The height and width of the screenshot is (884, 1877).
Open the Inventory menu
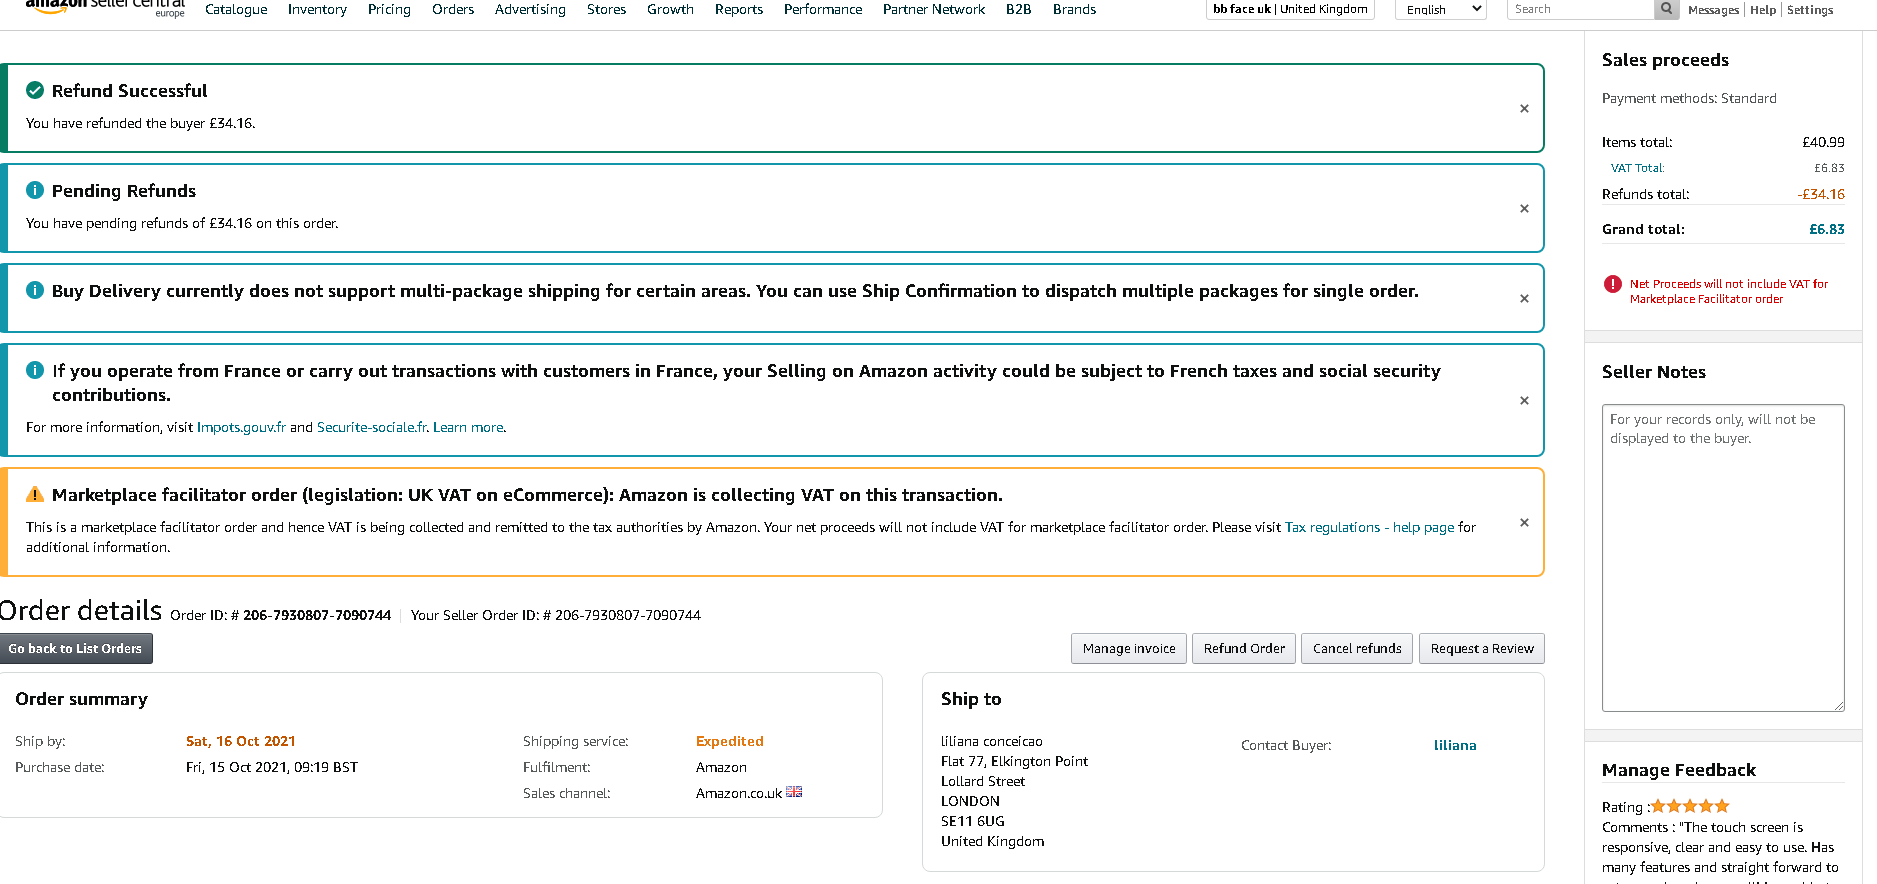[317, 10]
